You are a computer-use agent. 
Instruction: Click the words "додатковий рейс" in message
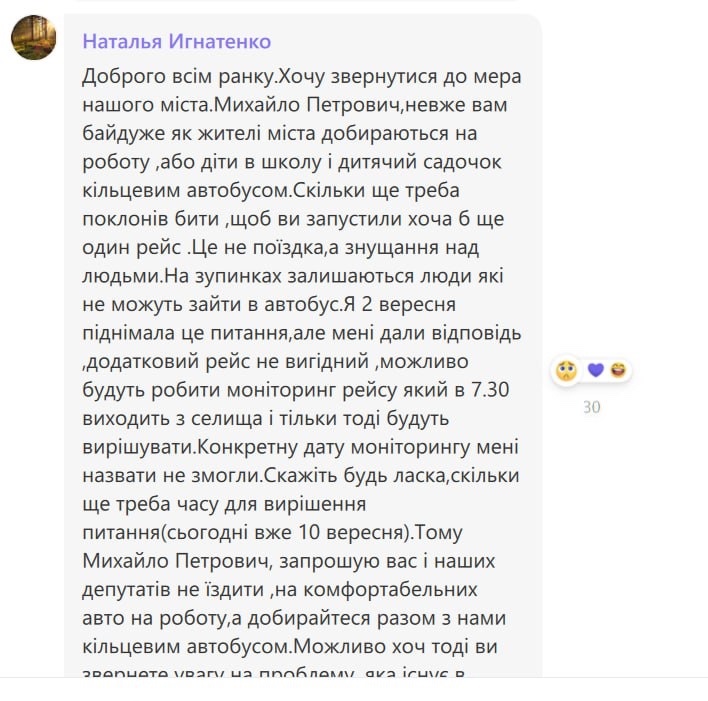(x=169, y=362)
